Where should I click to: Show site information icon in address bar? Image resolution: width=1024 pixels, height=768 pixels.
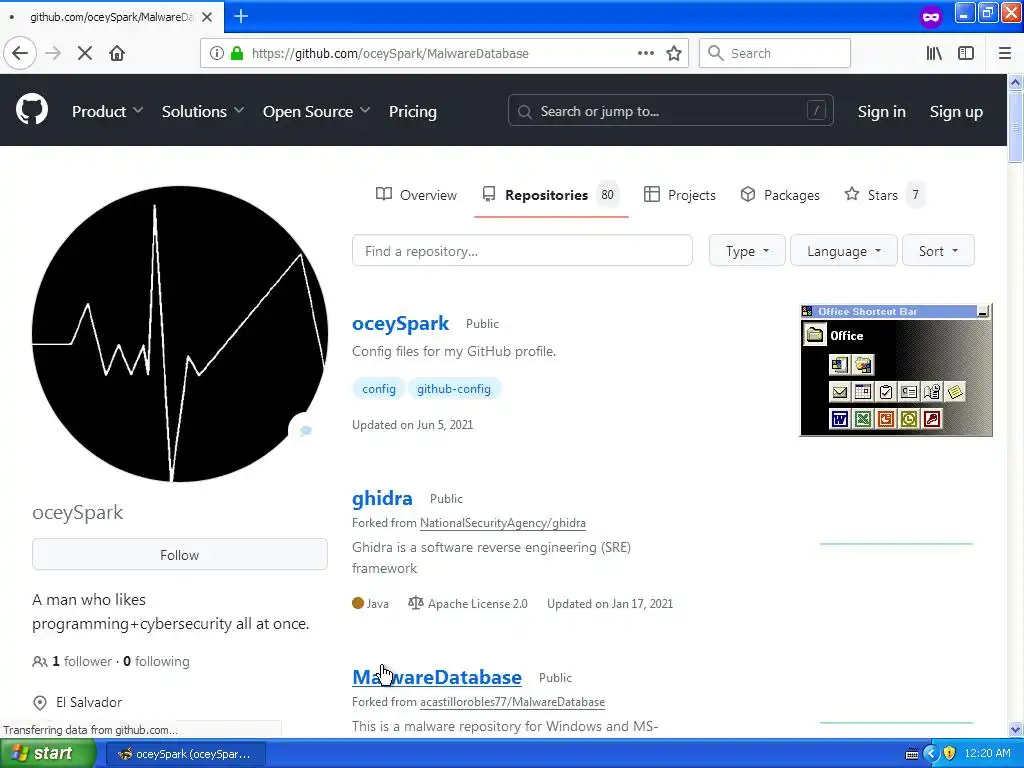coord(217,54)
